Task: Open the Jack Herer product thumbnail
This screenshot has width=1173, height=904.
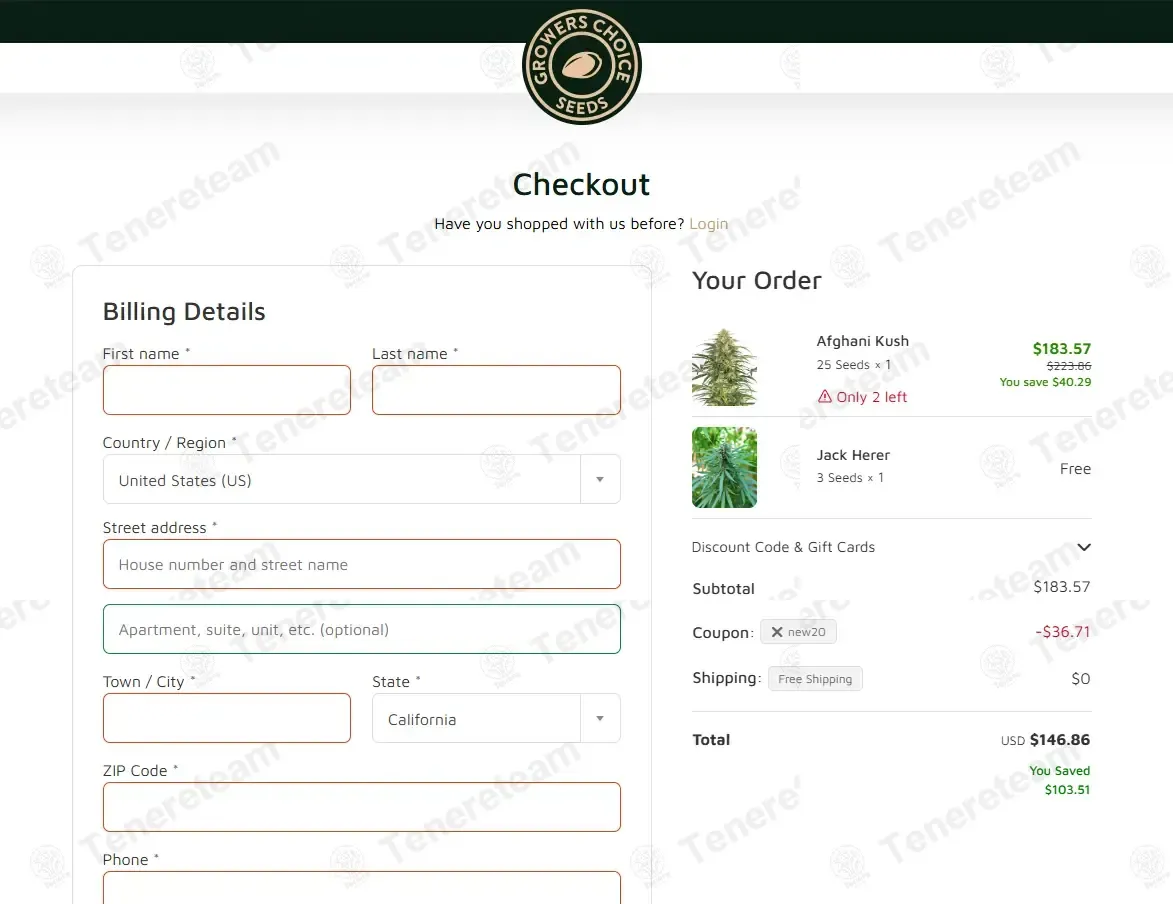Action: pyautogui.click(x=724, y=468)
